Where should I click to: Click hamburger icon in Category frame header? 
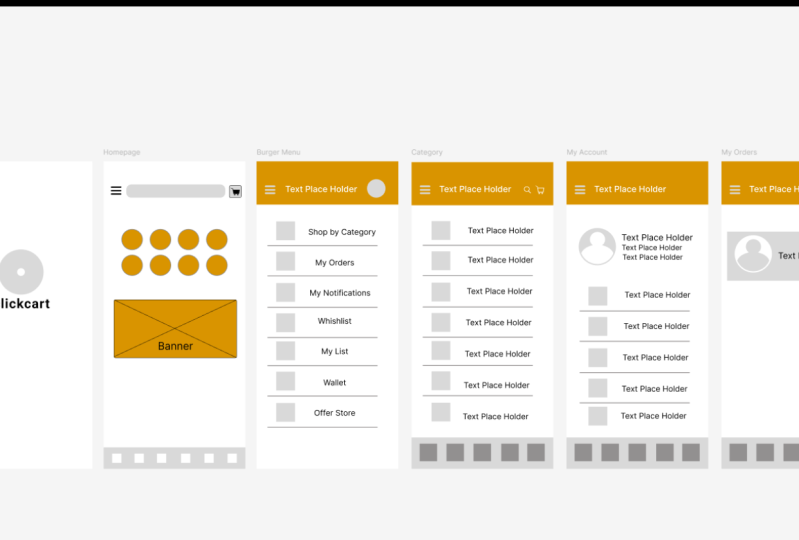[x=425, y=190]
